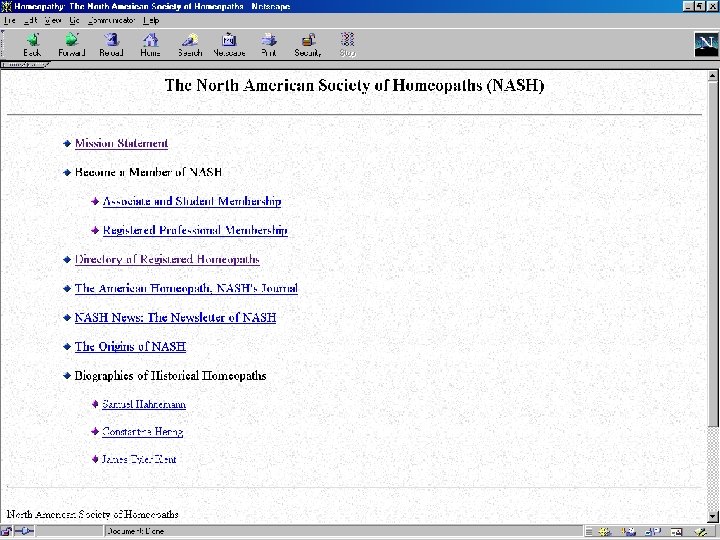Open The Origins of NASH link

point(130,347)
